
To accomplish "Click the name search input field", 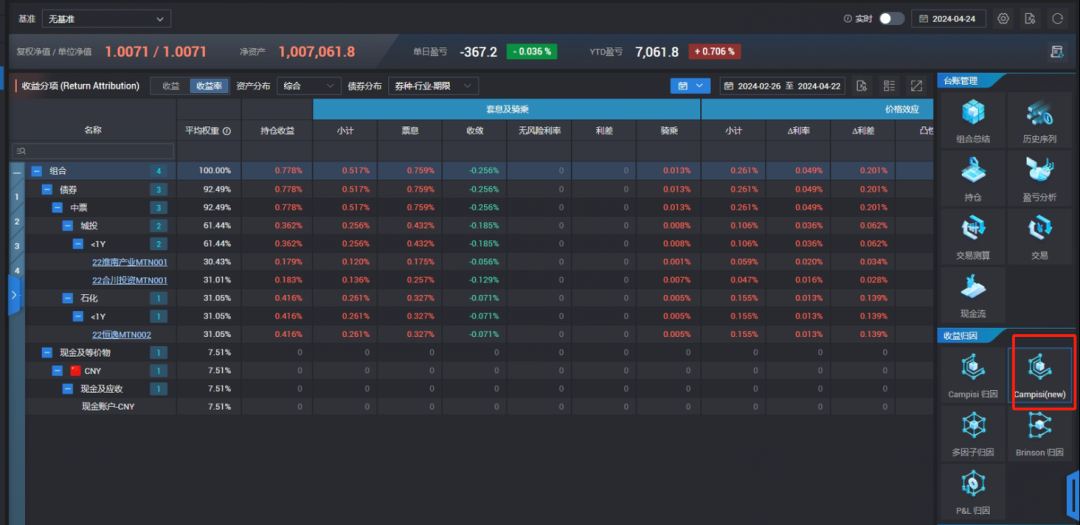I will (x=93, y=151).
